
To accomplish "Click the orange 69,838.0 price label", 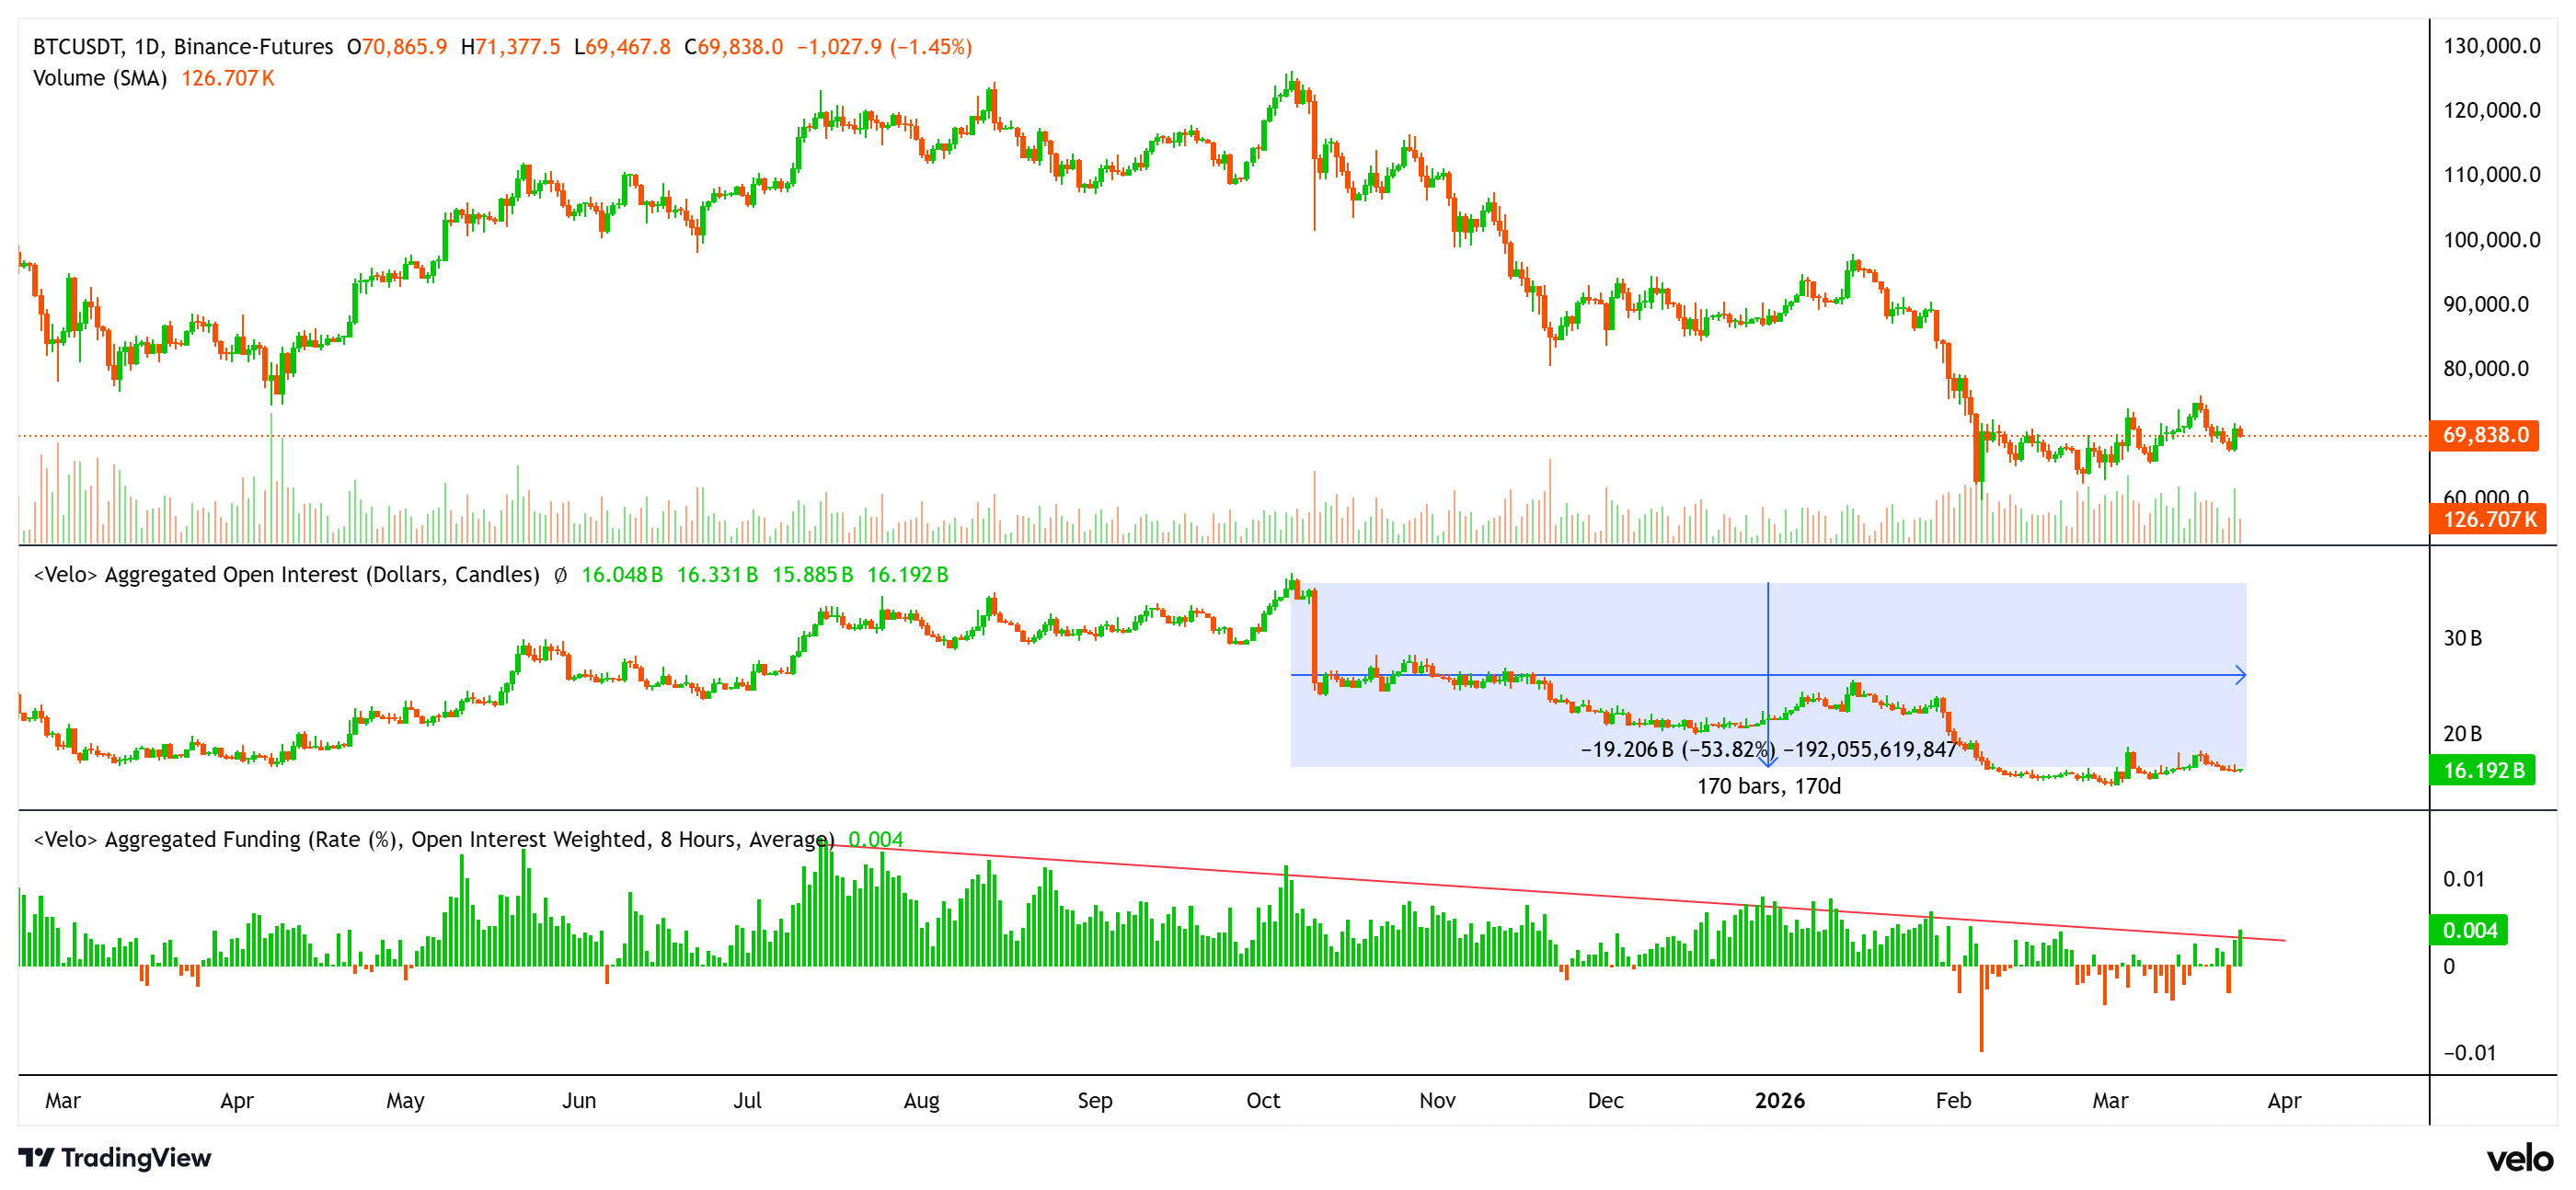I will (x=2484, y=435).
